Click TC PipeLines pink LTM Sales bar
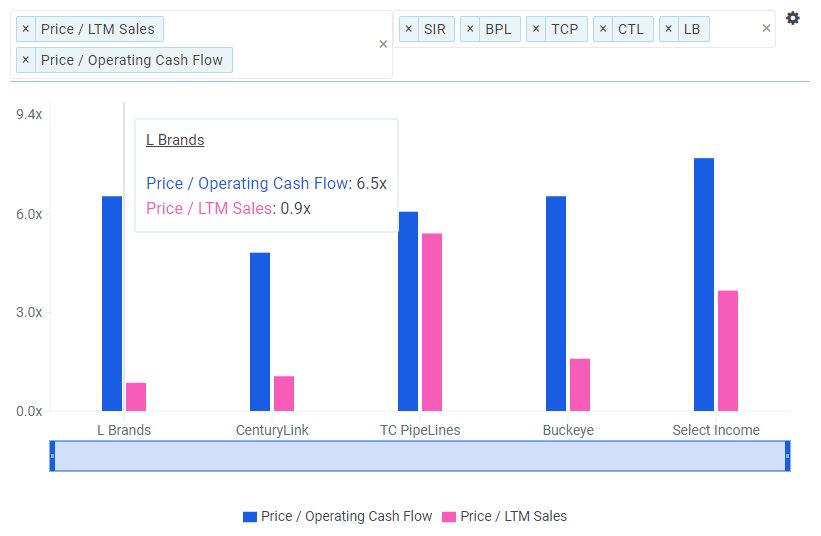This screenshot has height=536, width=821. tap(432, 322)
